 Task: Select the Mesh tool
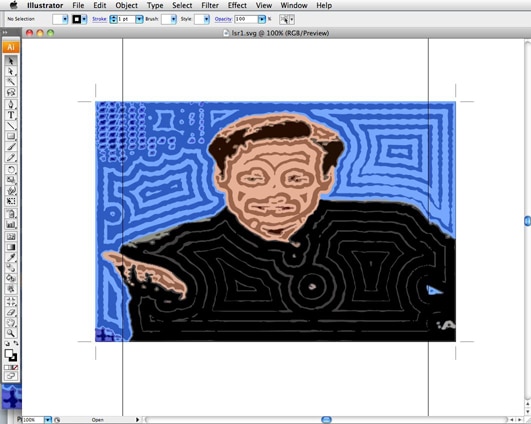coord(11,236)
